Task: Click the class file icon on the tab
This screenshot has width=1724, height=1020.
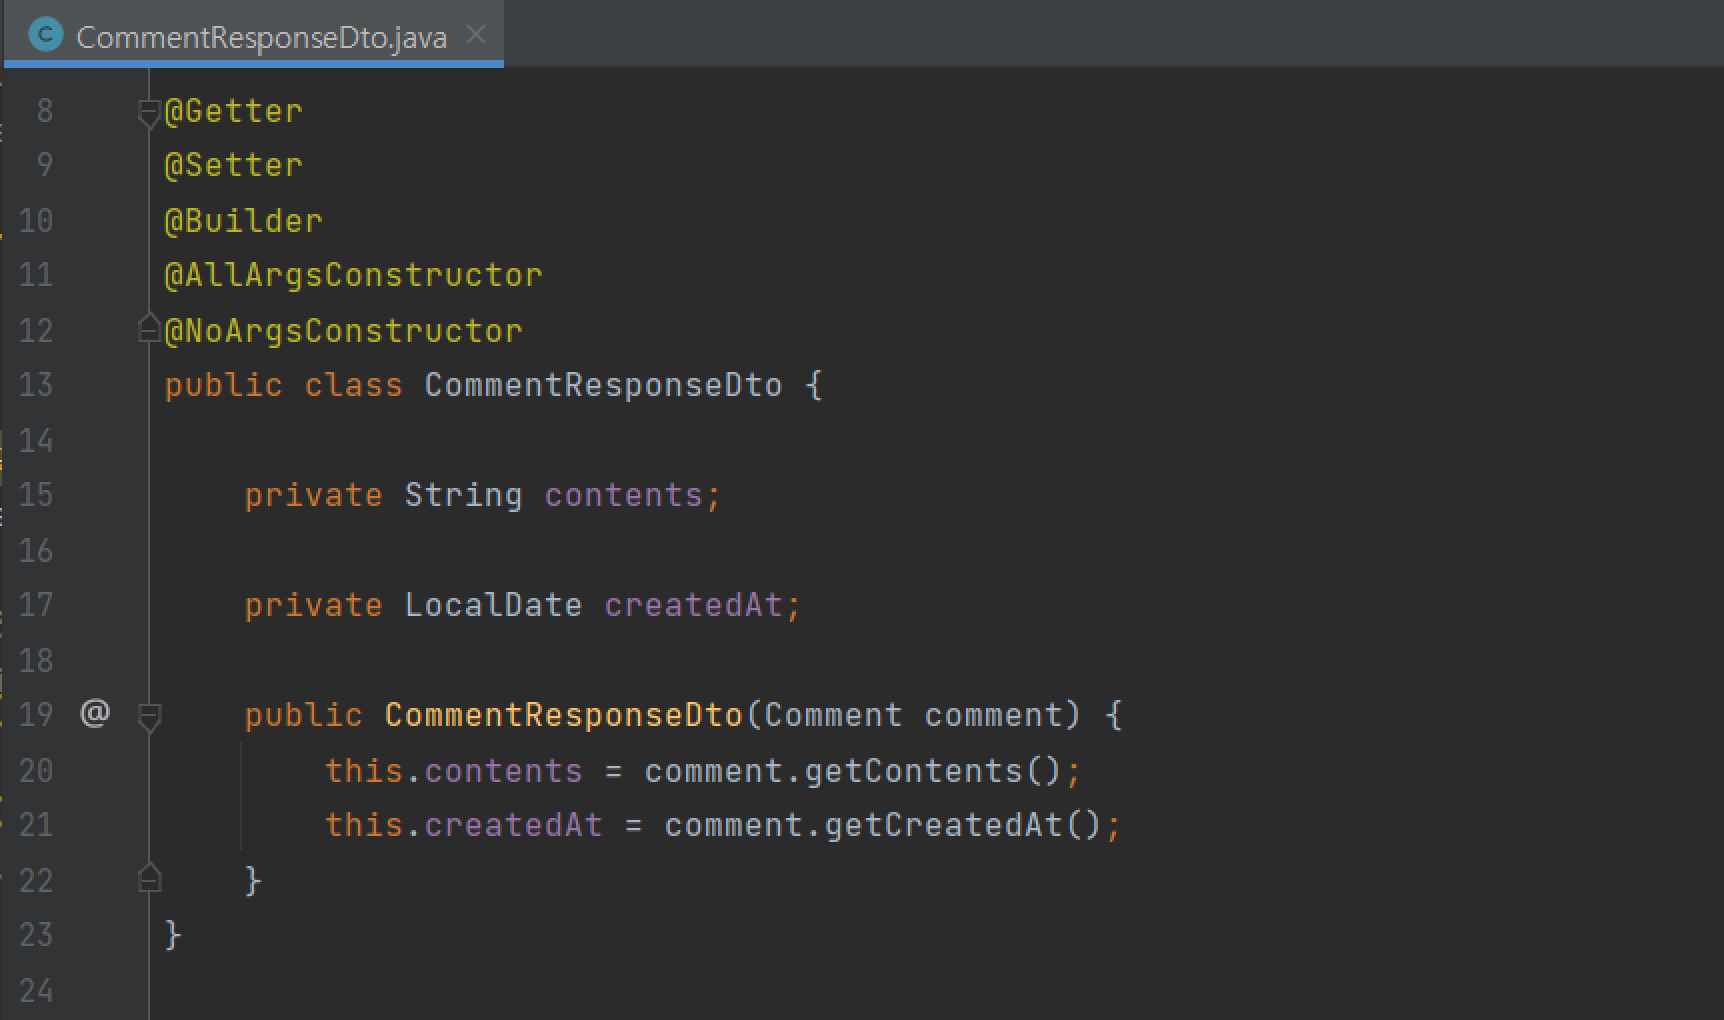Action: click(x=46, y=35)
